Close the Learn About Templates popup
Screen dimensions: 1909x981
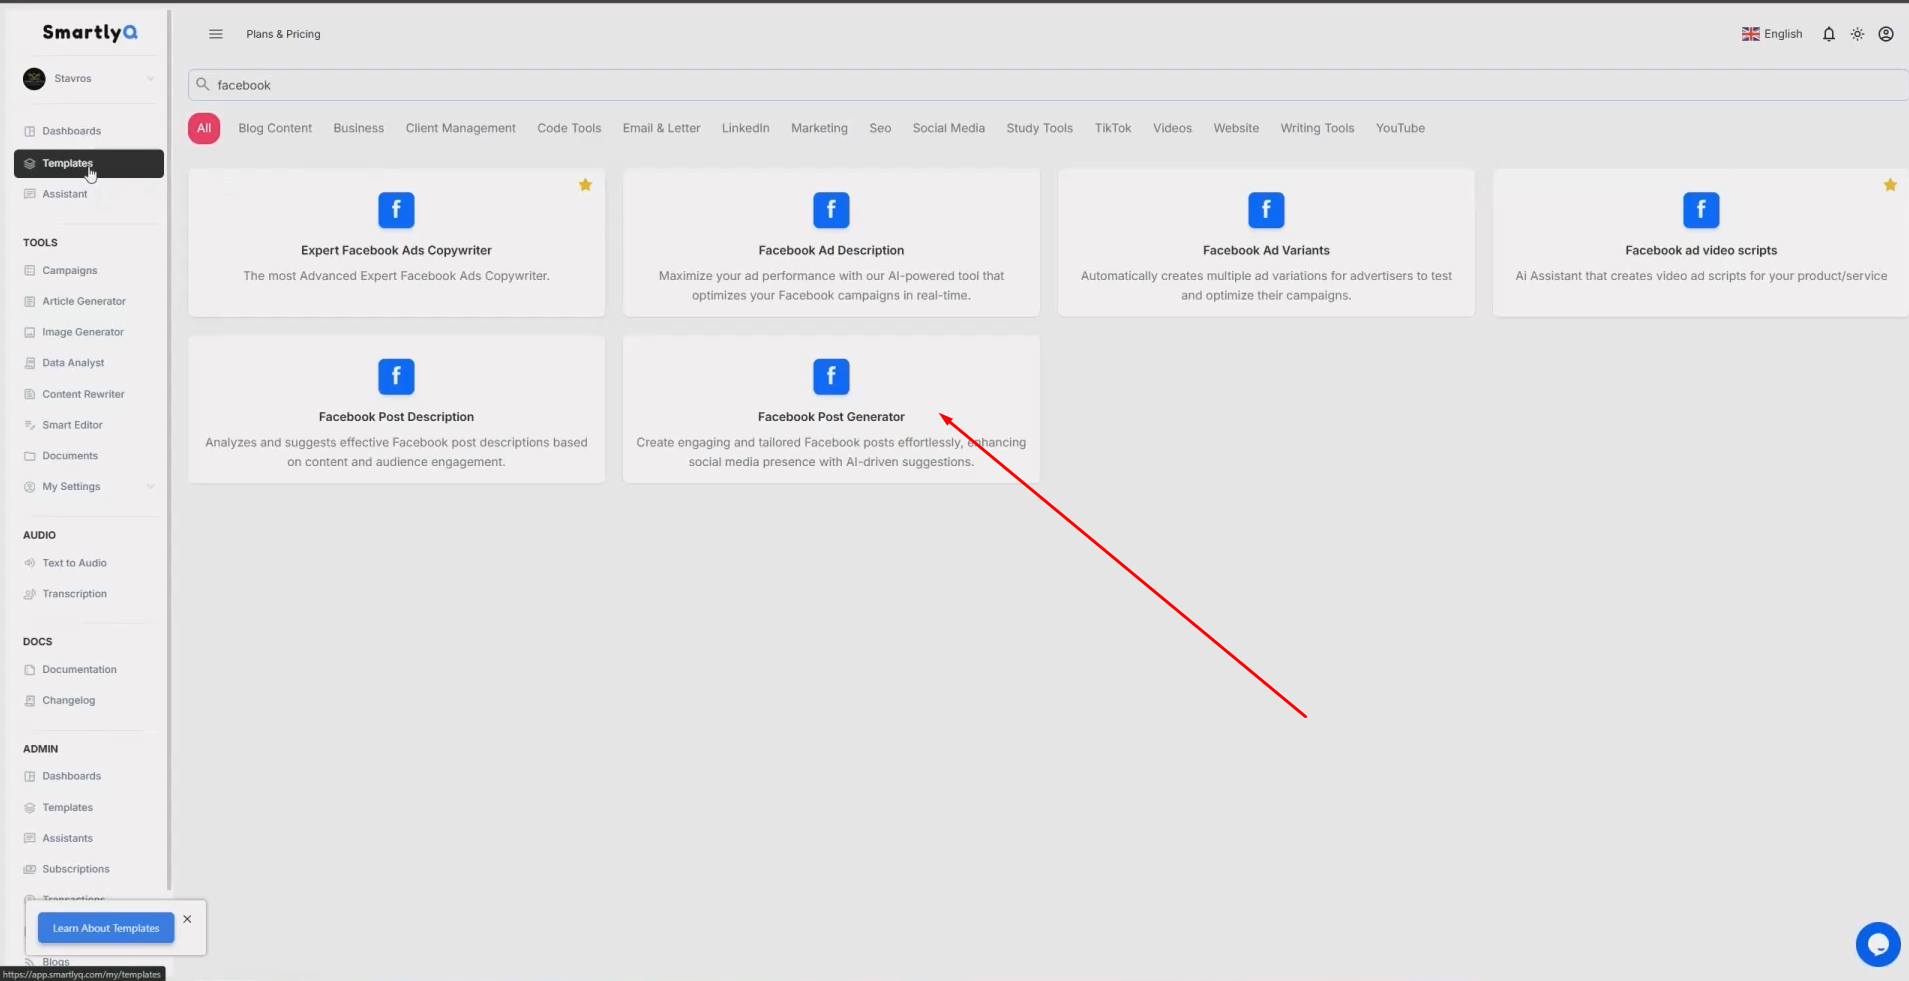tap(187, 919)
